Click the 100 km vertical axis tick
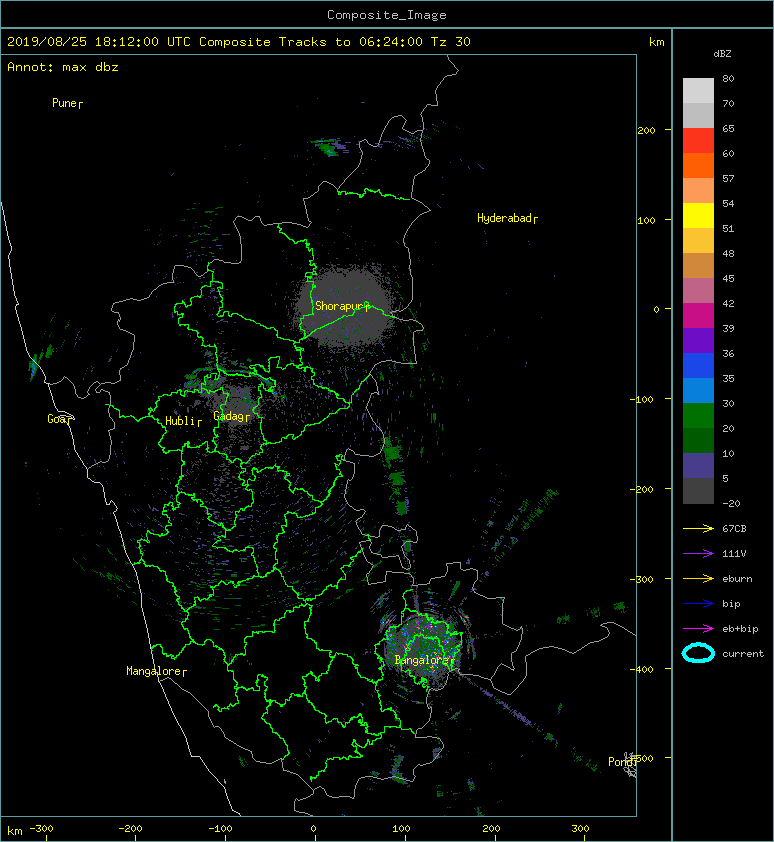 (647, 220)
